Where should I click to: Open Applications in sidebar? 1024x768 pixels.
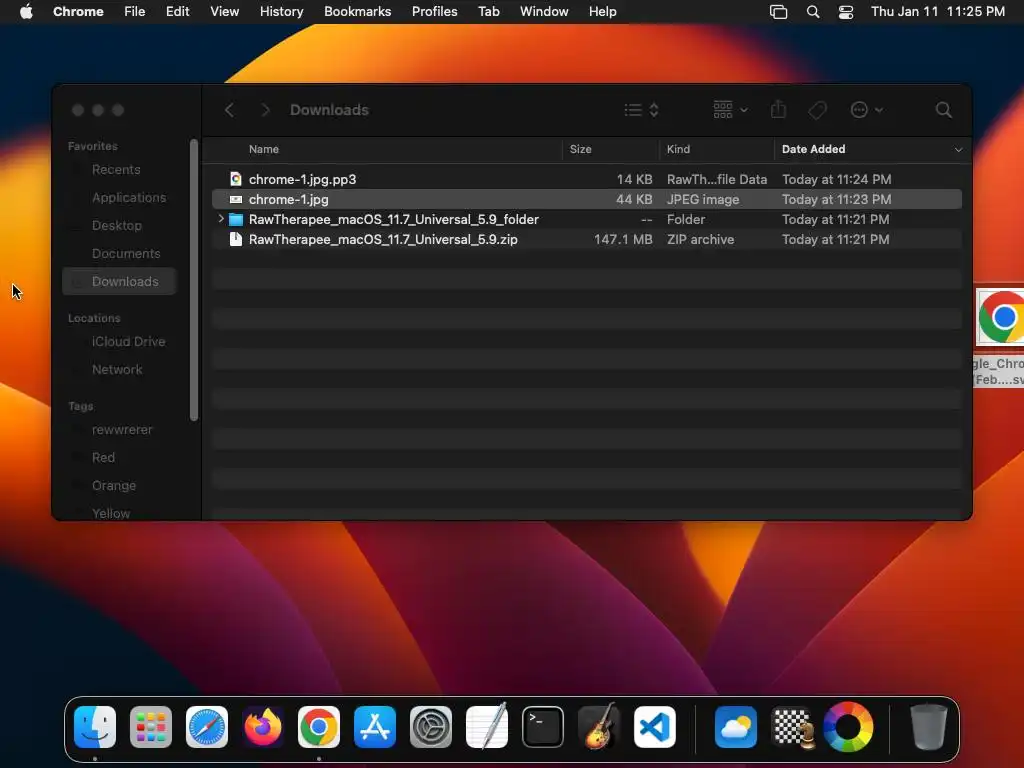[129, 197]
